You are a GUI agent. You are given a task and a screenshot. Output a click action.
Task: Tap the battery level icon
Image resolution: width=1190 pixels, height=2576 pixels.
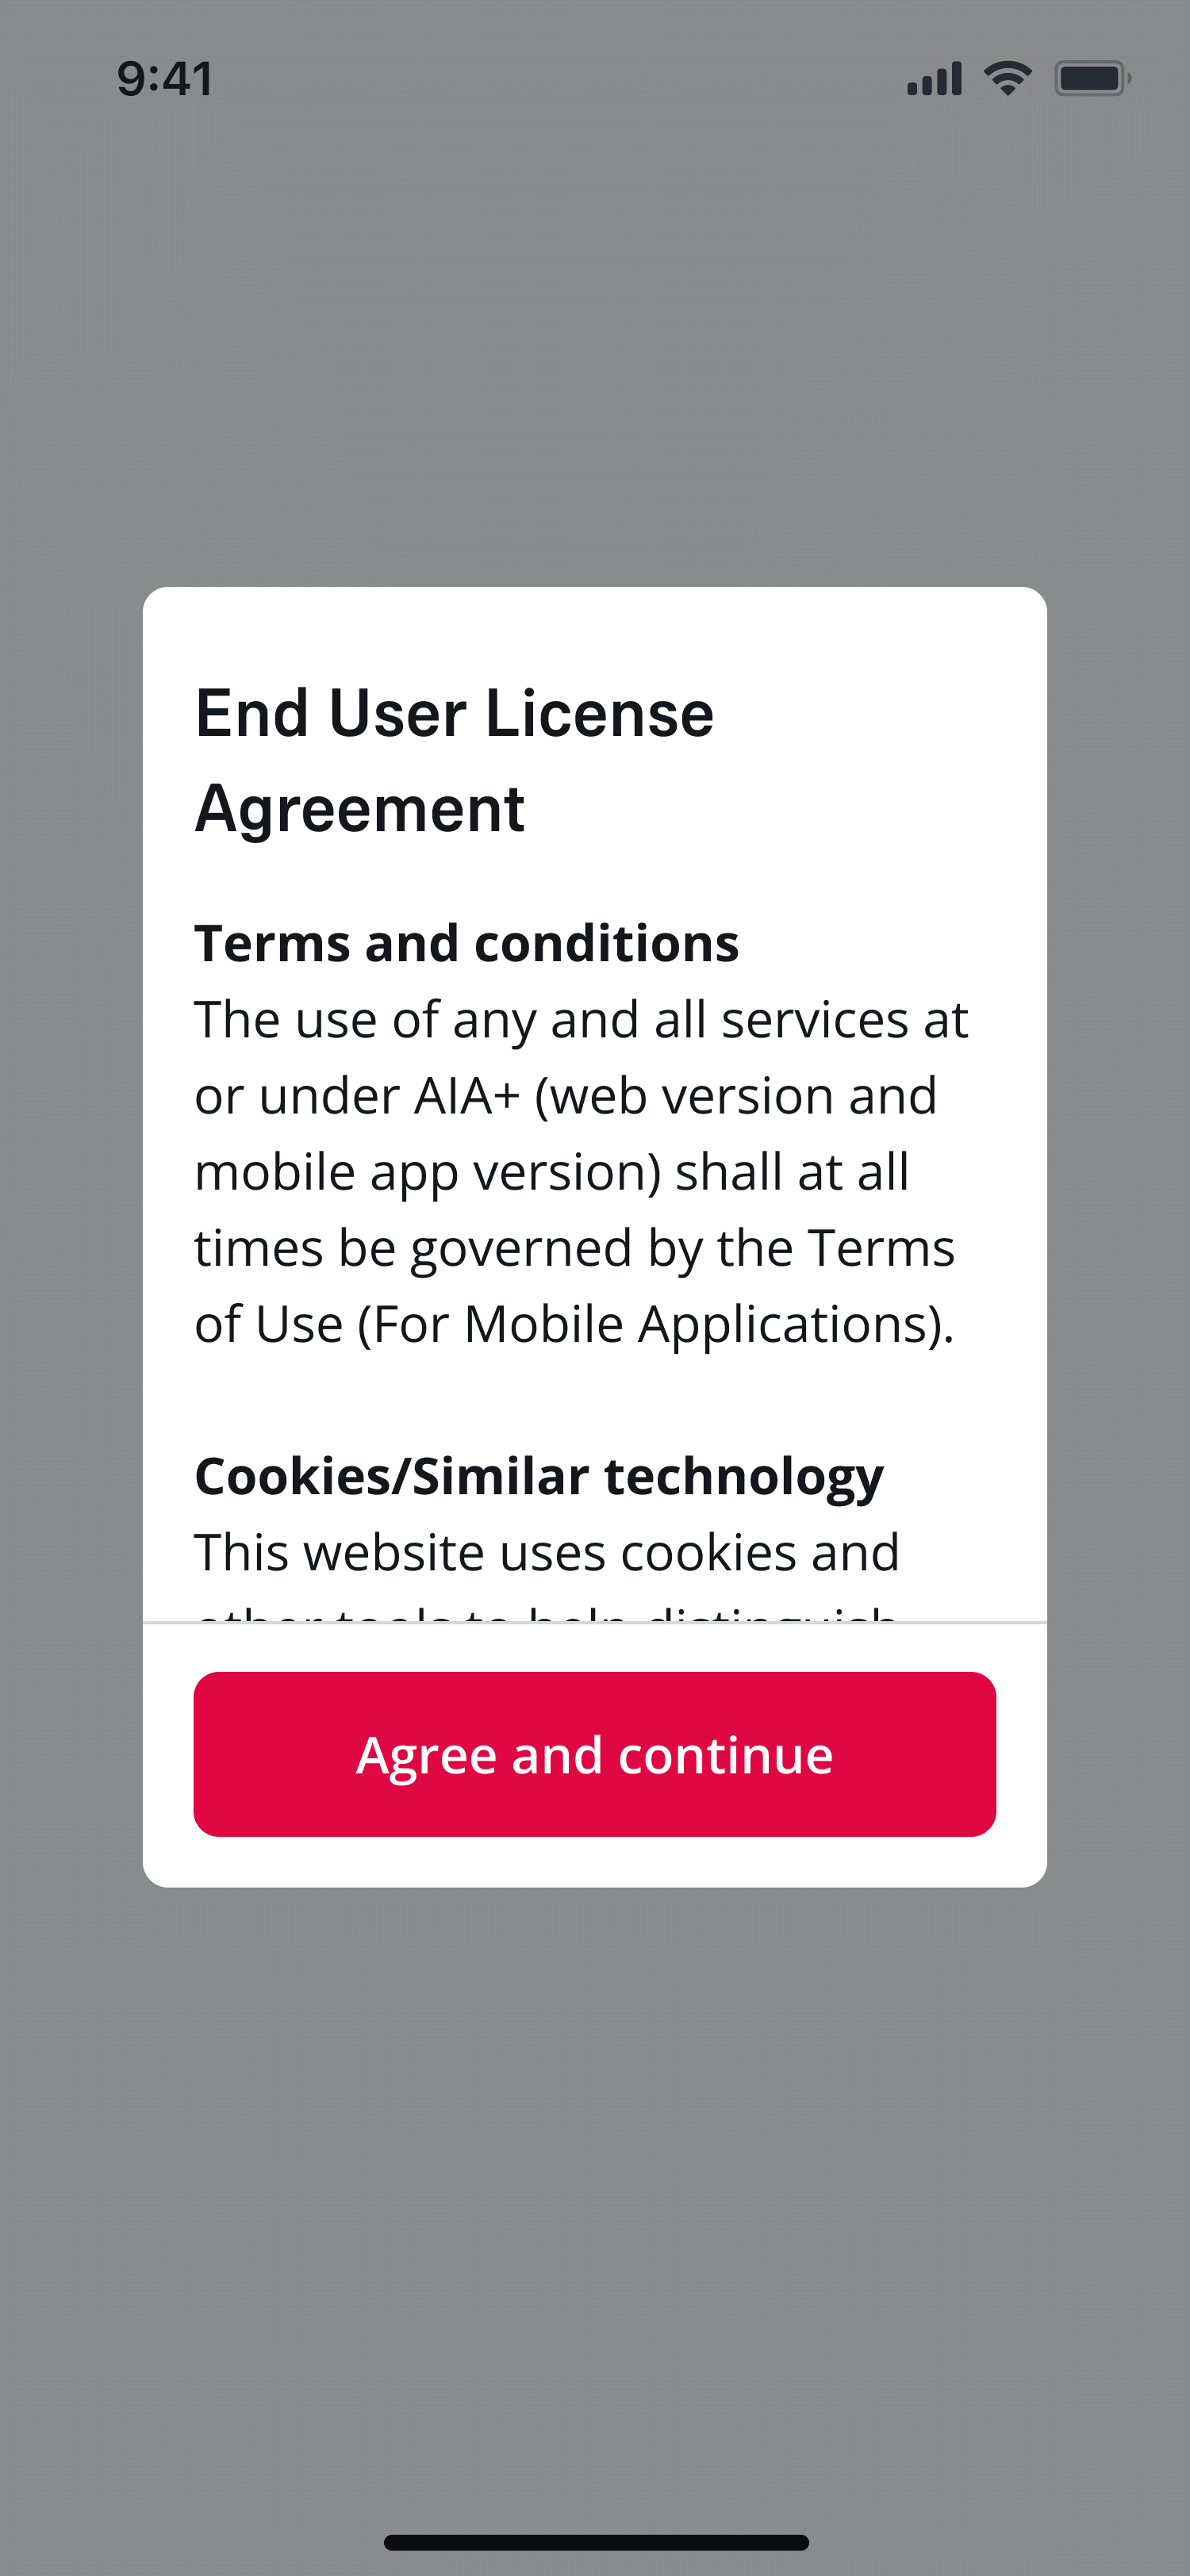click(1092, 78)
